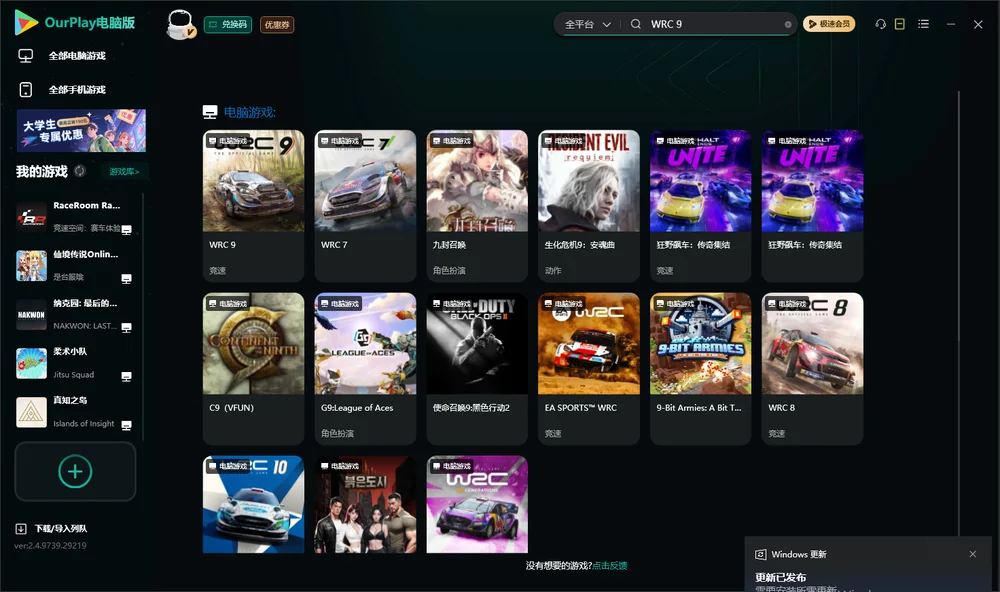
Task: Open the EA SPORTS WRC game card
Action: pyautogui.click(x=589, y=369)
